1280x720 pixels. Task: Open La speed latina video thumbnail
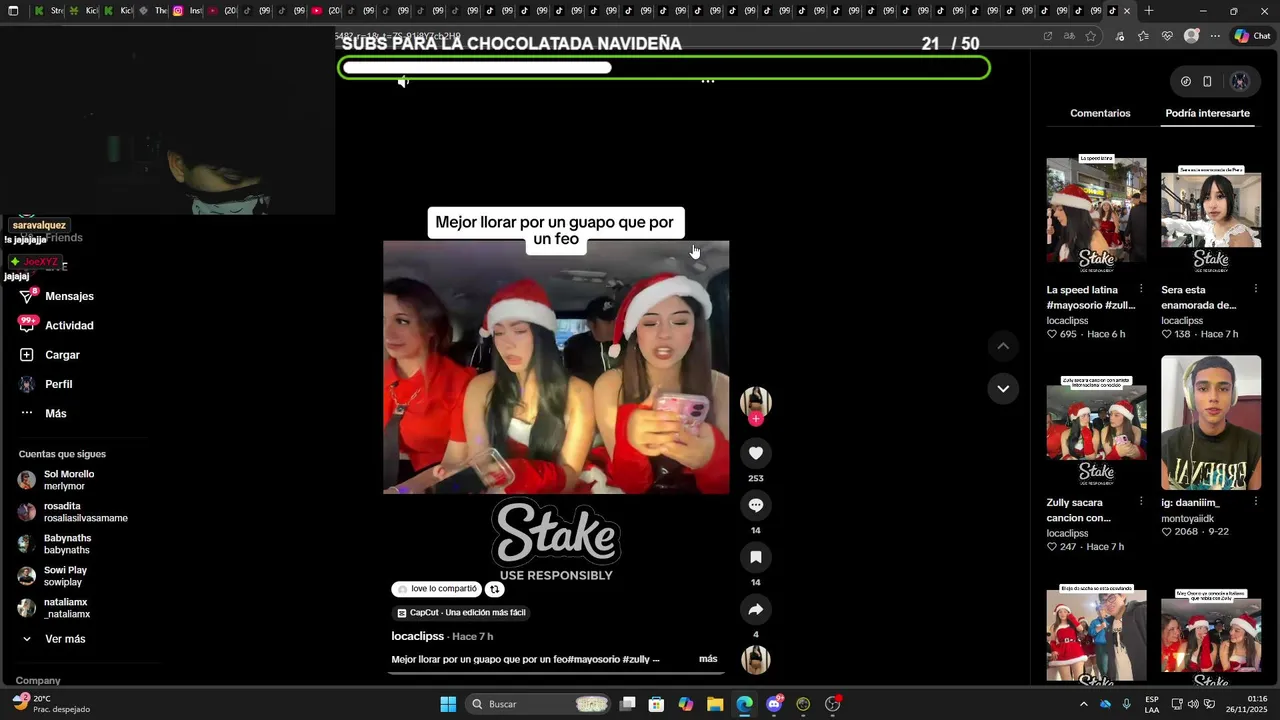[x=1096, y=214]
